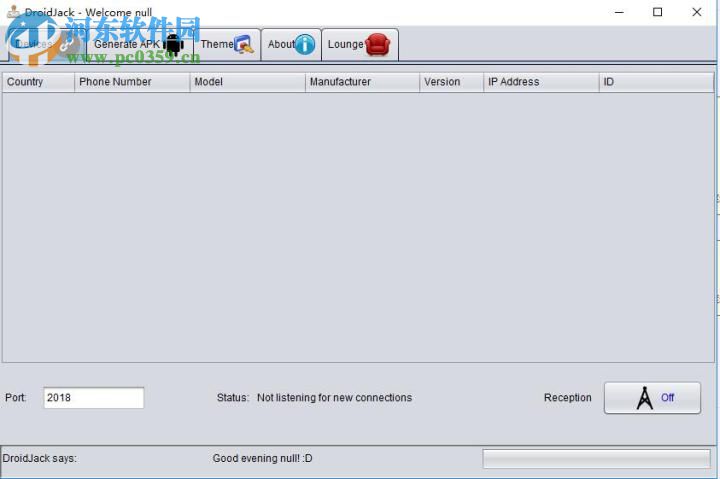Open the About tab
The height and width of the screenshot is (479, 720).
(x=291, y=45)
